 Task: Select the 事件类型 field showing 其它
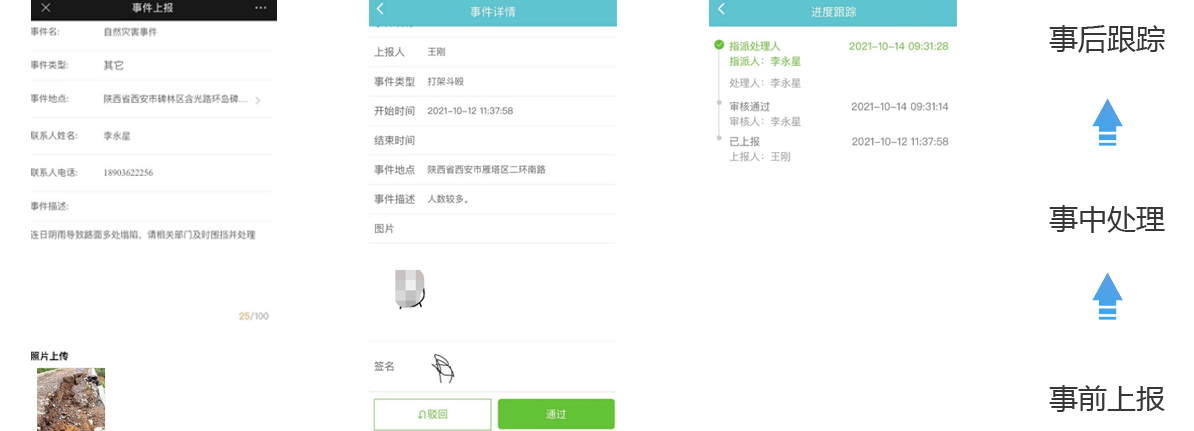(x=152, y=65)
